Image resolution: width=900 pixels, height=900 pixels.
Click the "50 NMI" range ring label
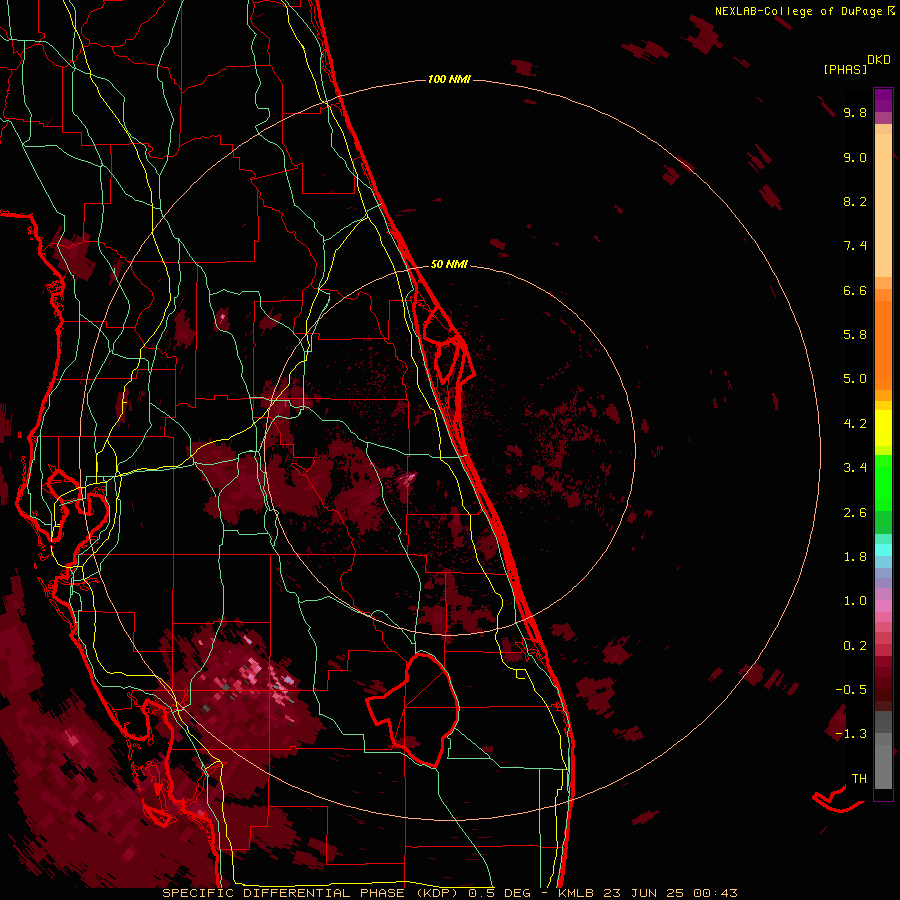pyautogui.click(x=449, y=265)
